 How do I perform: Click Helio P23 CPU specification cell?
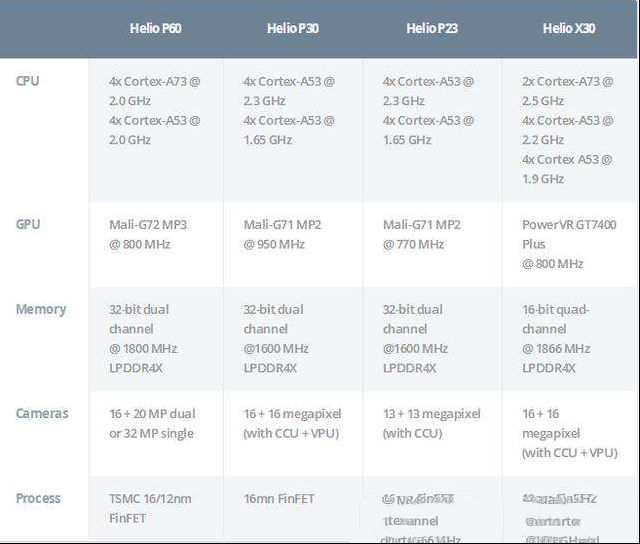coord(433,130)
